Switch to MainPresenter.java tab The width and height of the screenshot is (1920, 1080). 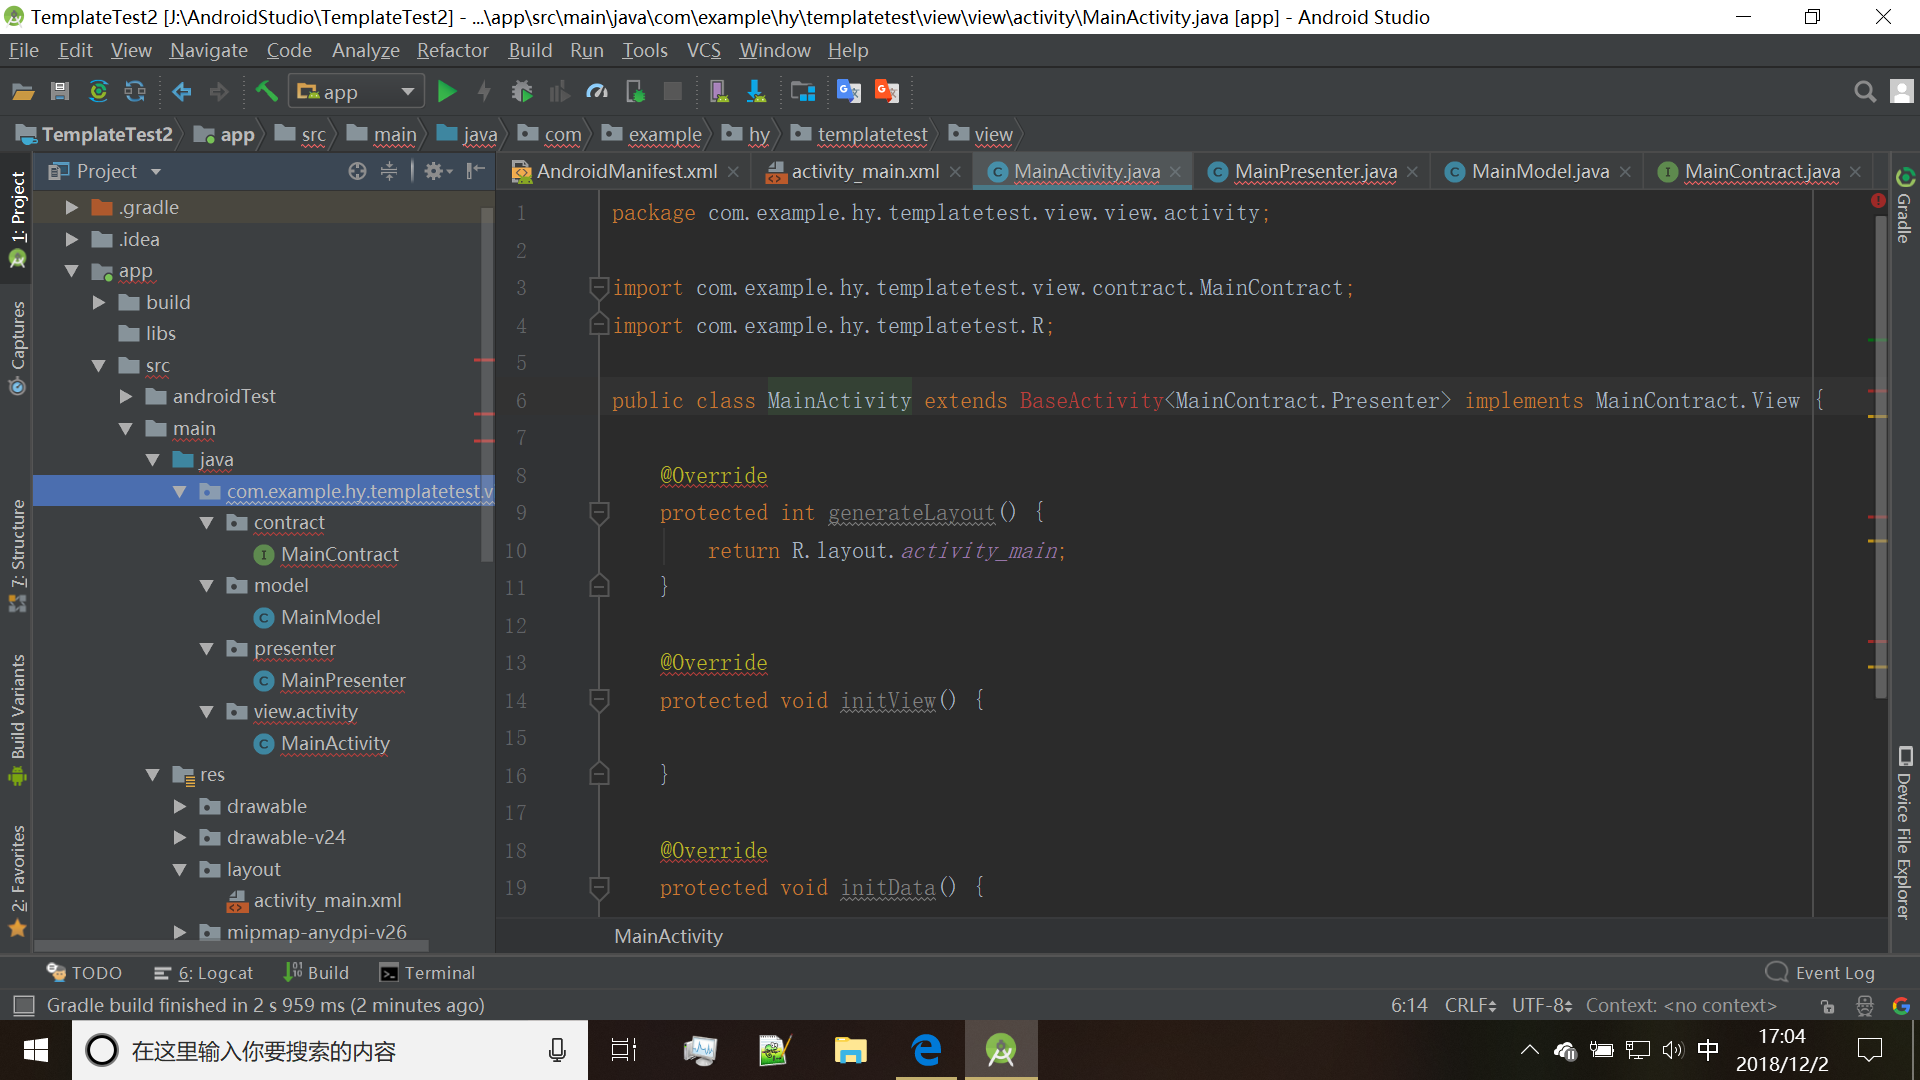[1314, 172]
